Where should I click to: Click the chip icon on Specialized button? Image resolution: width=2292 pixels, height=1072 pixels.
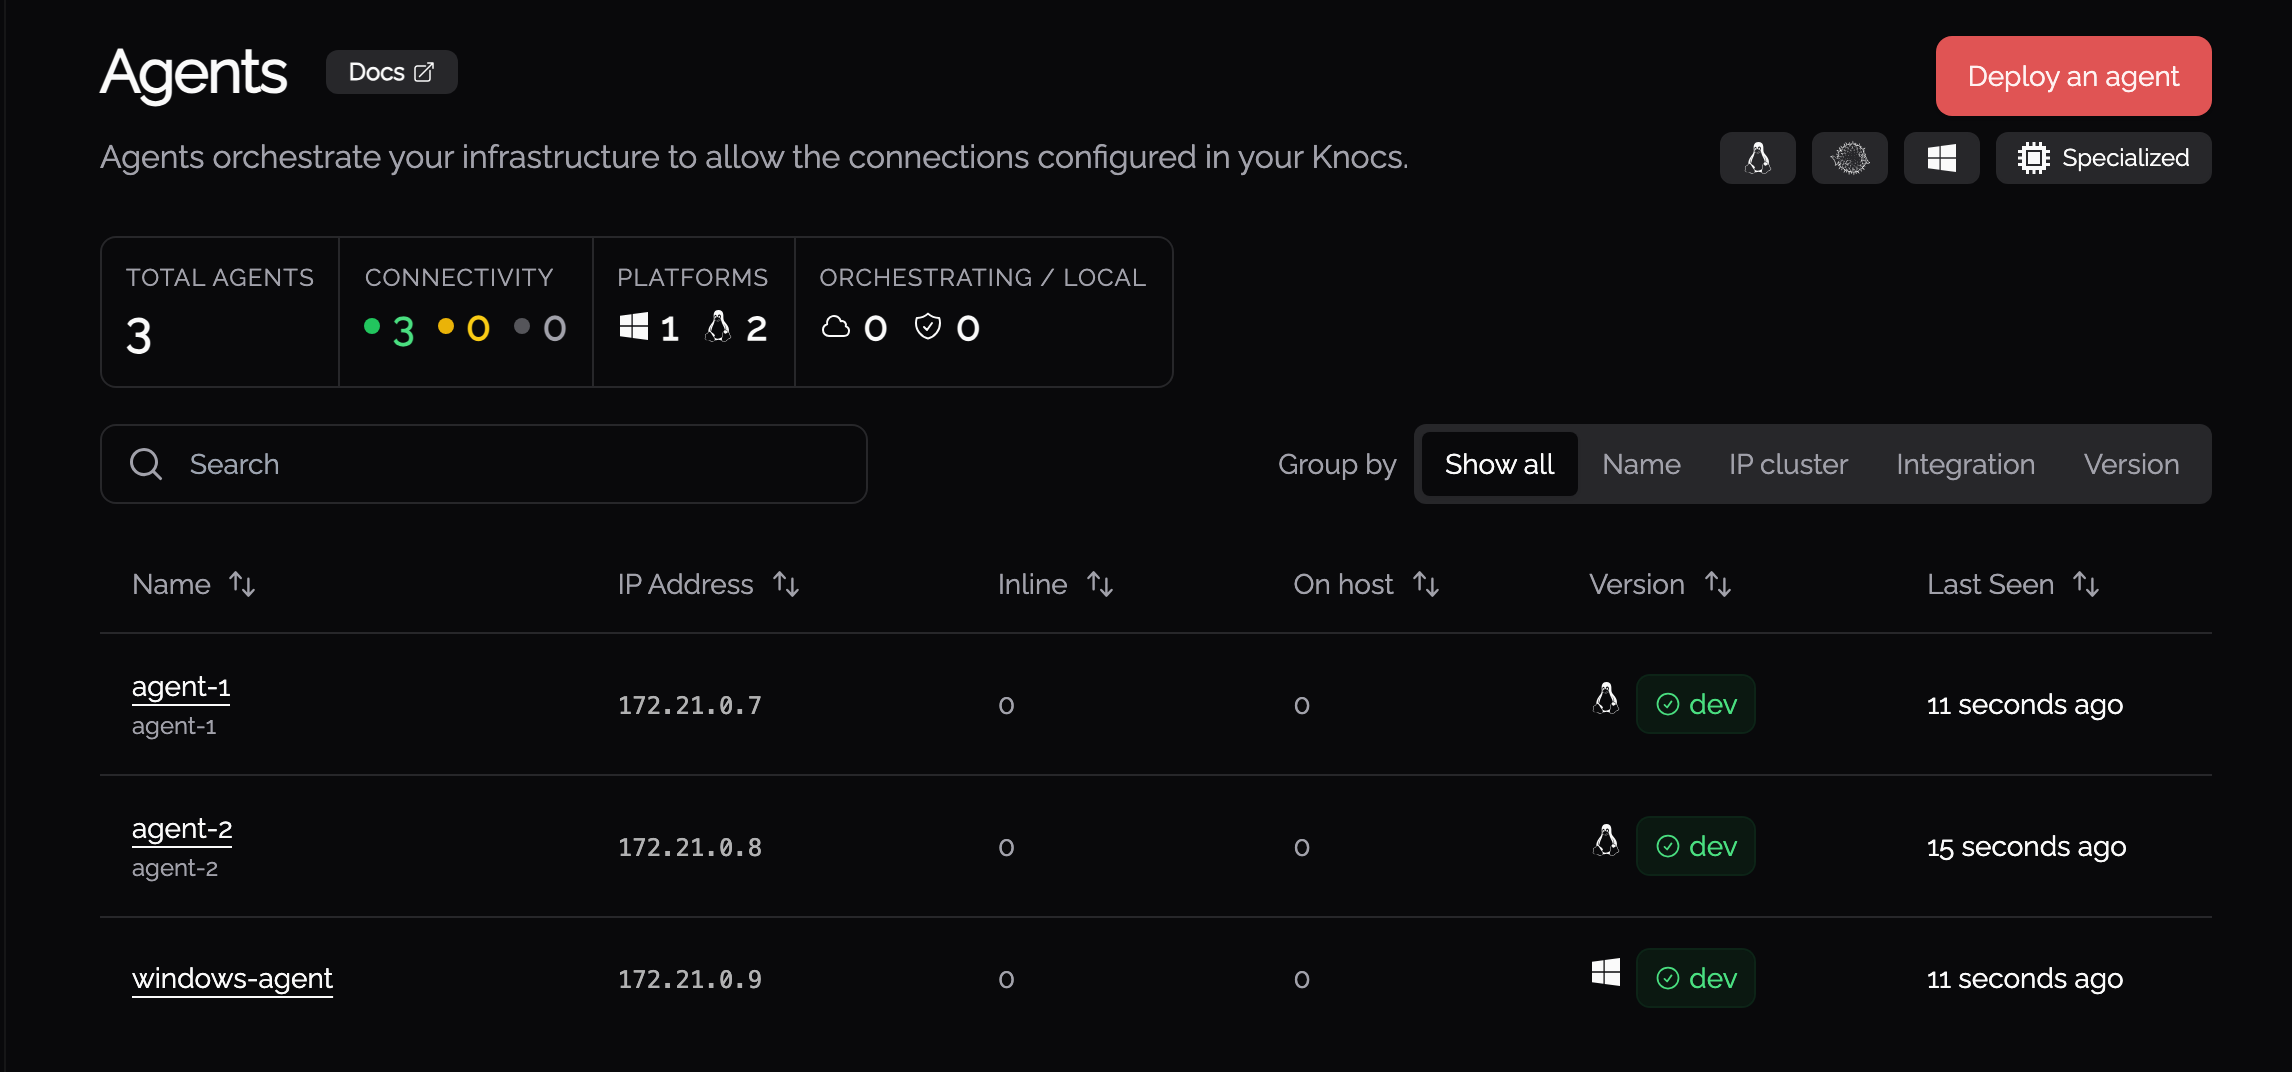pos(2034,158)
